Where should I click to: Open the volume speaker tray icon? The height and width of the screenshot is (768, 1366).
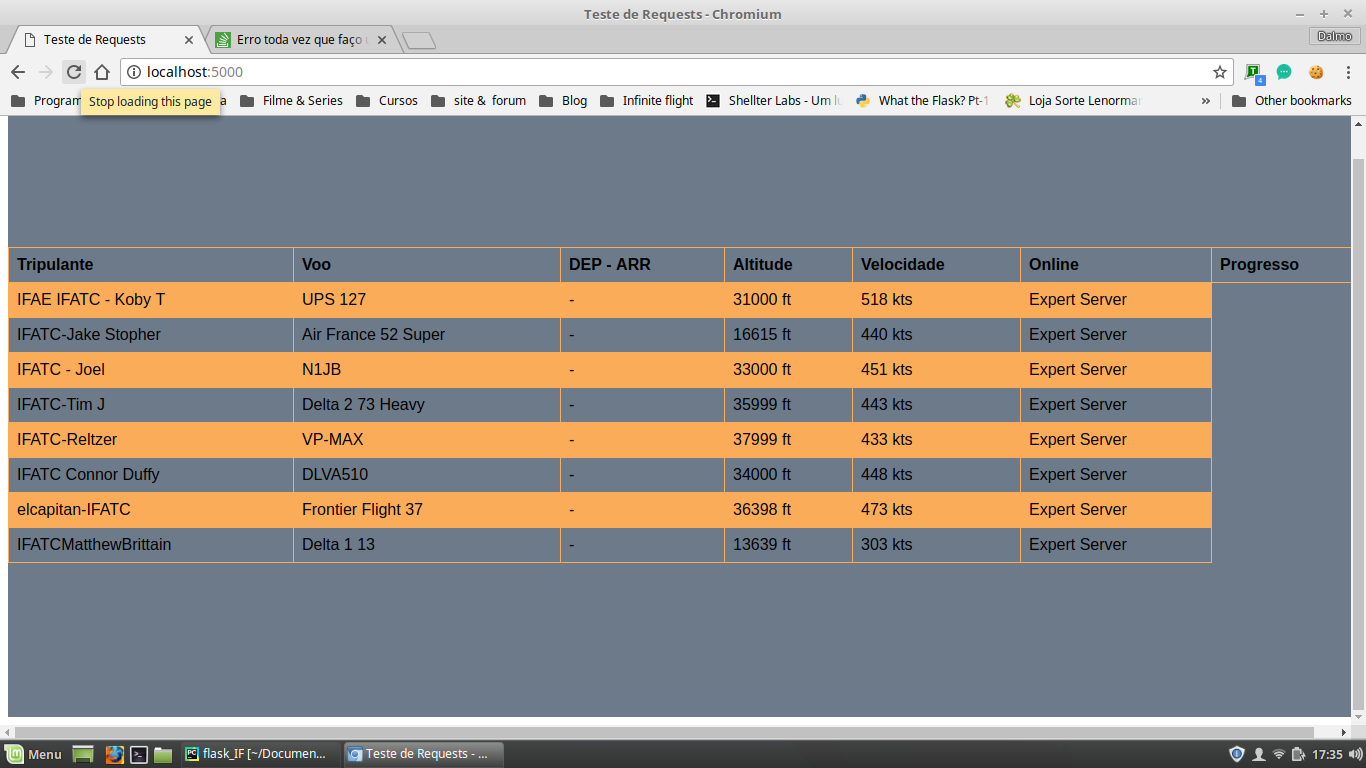(1356, 754)
